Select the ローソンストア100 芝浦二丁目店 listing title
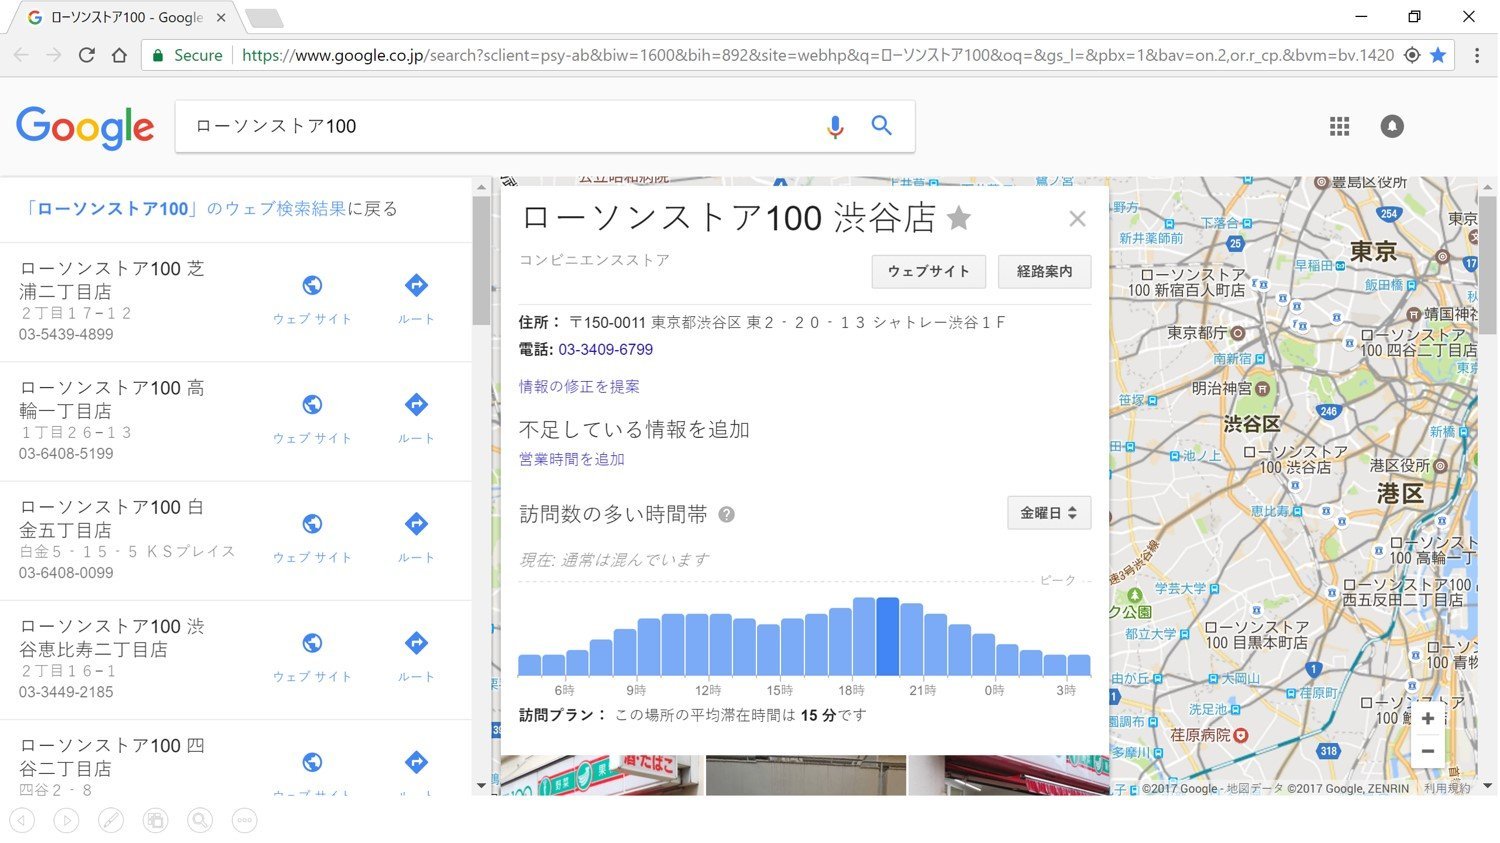Image resolution: width=1500 pixels, height=843 pixels. 112,280
